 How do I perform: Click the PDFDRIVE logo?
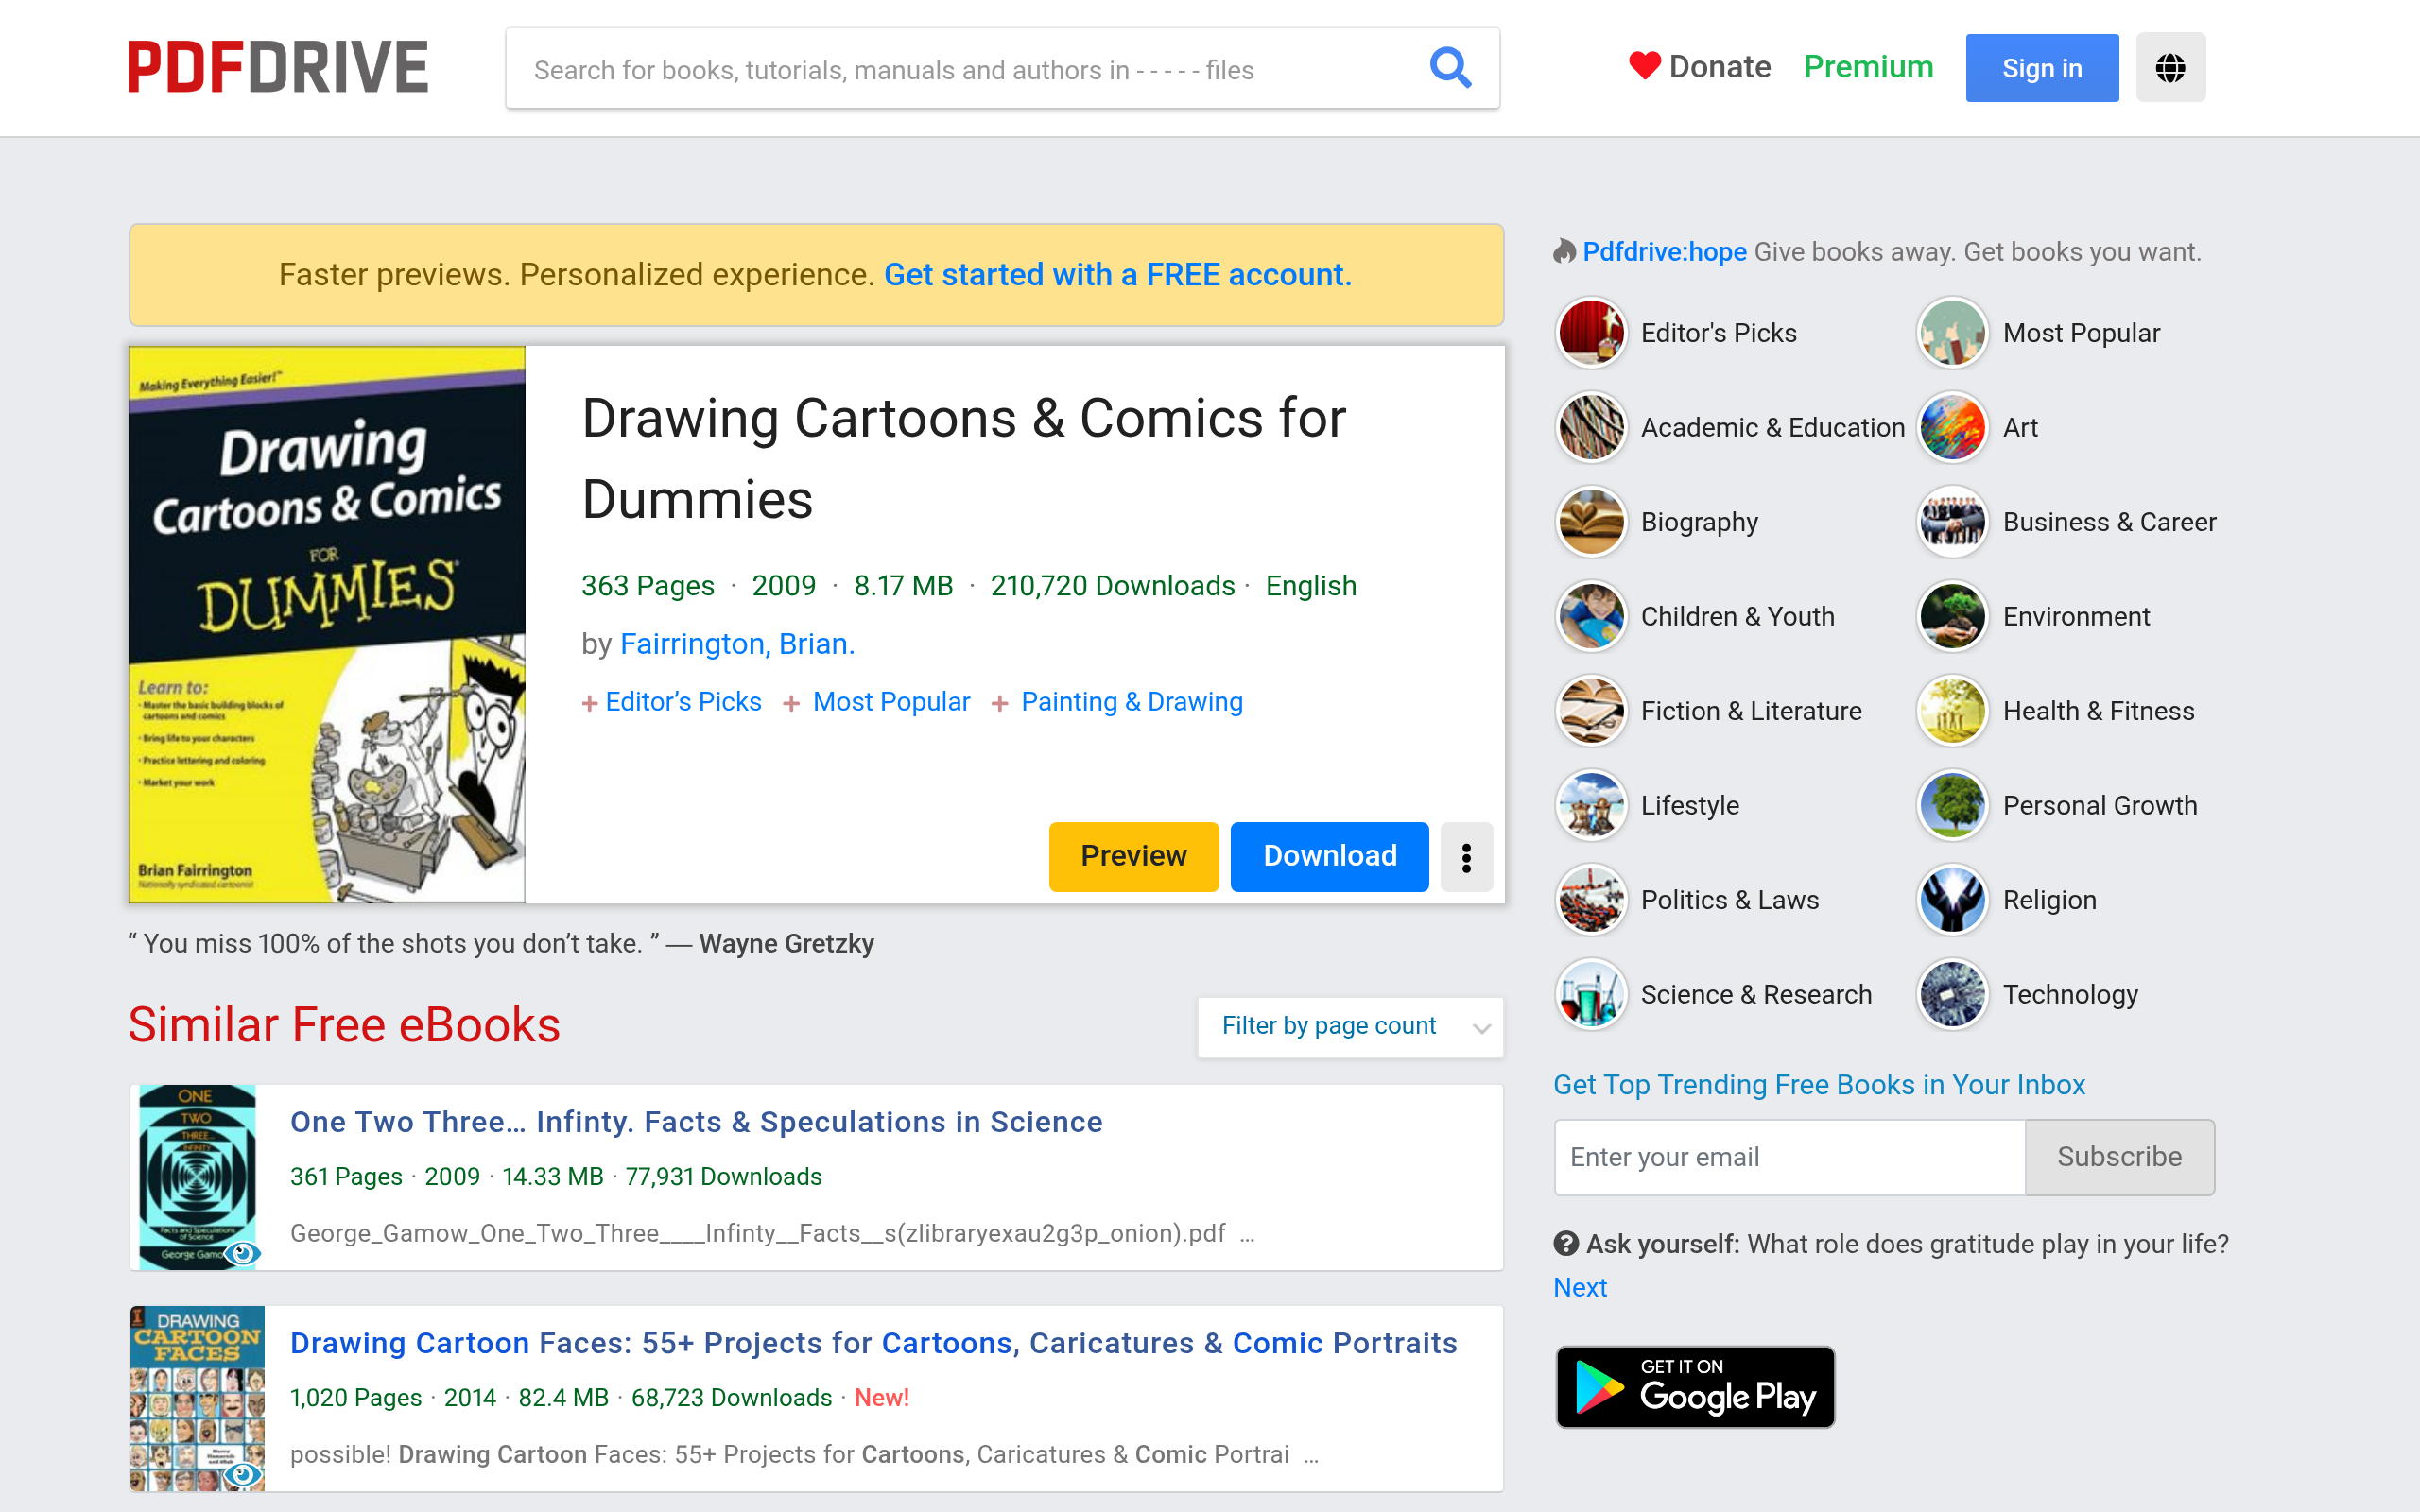(x=278, y=67)
